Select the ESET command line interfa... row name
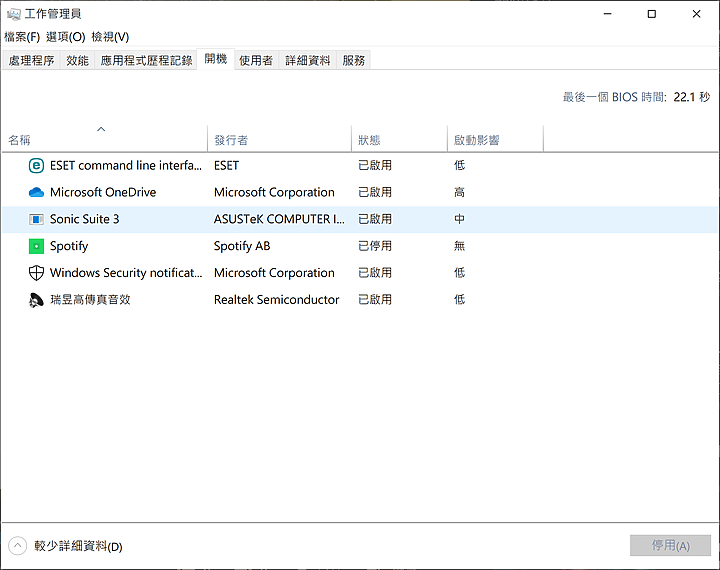This screenshot has width=720, height=570. click(x=126, y=165)
